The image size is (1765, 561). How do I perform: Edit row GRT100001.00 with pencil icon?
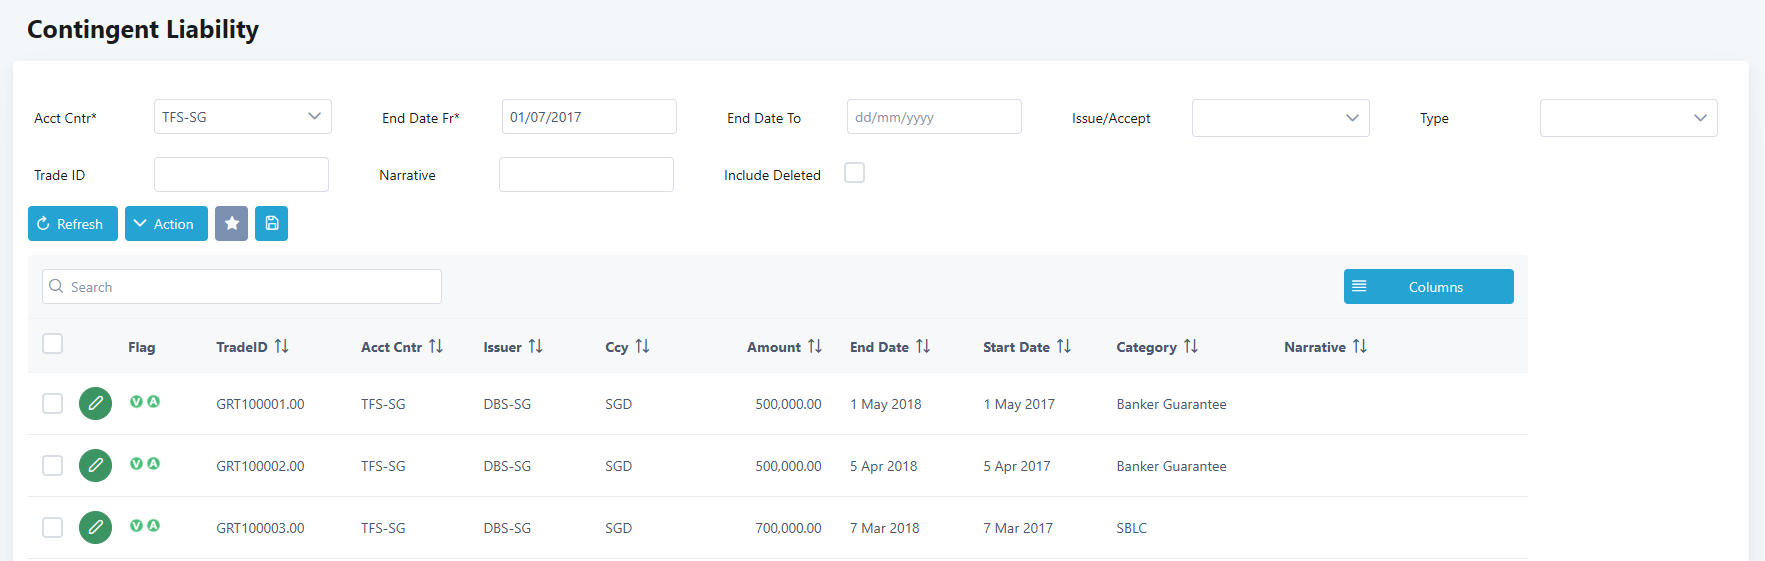(x=95, y=404)
